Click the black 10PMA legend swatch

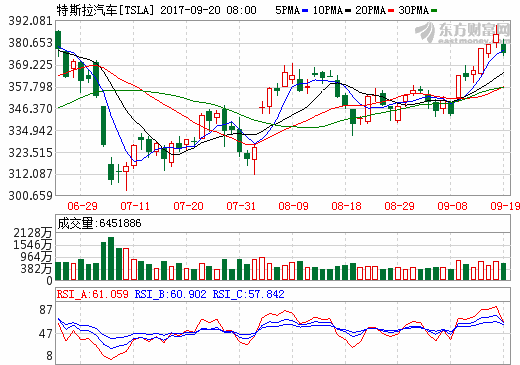[x=348, y=11]
